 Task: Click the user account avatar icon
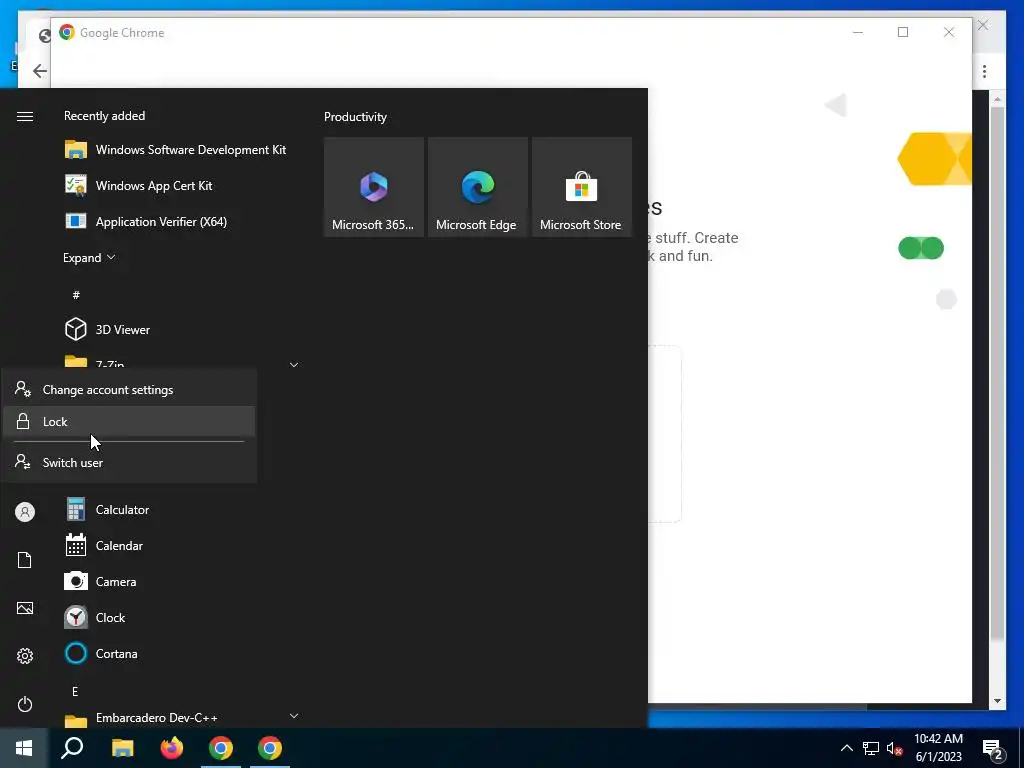(x=25, y=512)
